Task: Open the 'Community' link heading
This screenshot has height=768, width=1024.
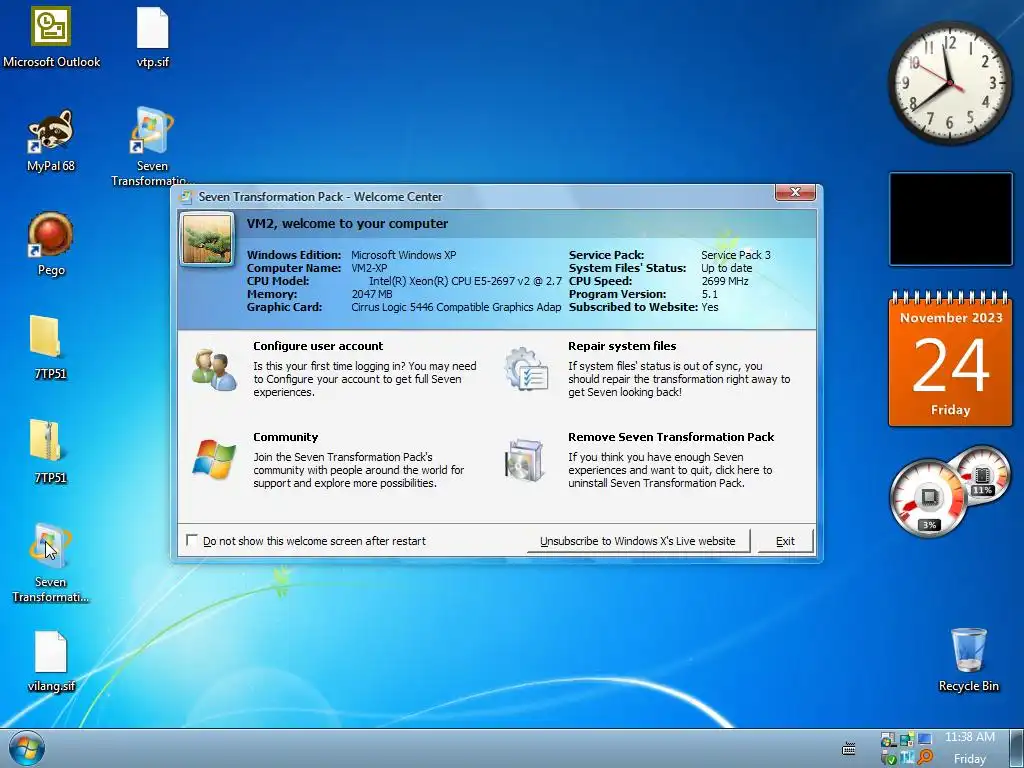Action: point(285,437)
